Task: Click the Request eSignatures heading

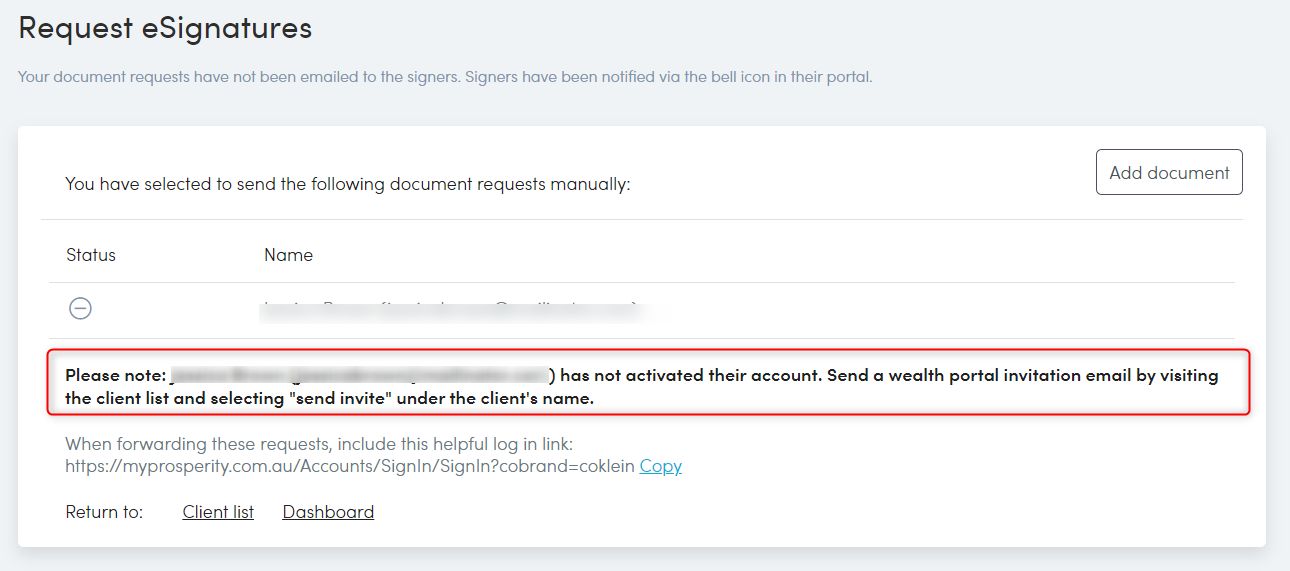Action: click(x=165, y=27)
